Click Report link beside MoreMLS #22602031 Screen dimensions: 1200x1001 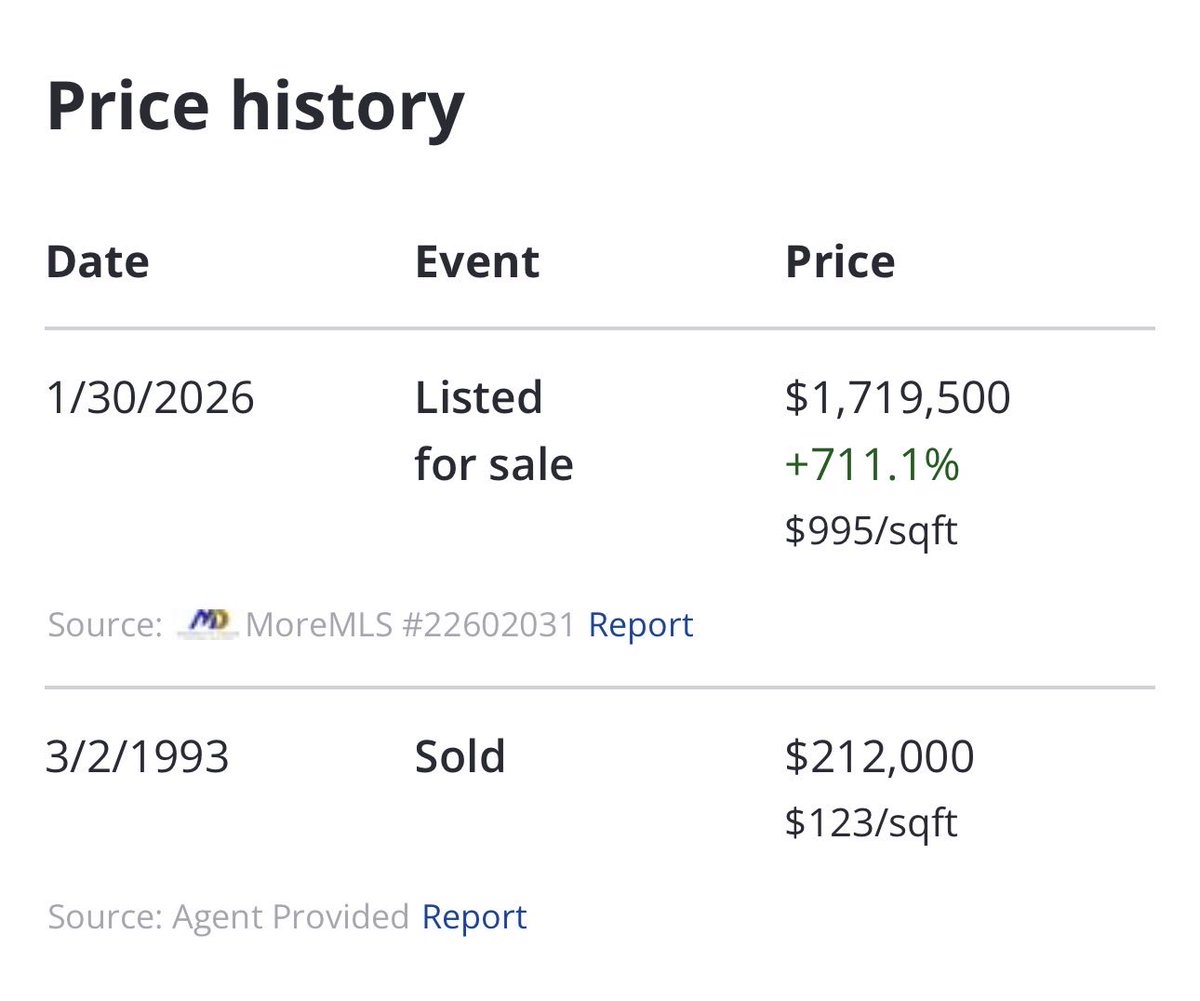640,625
